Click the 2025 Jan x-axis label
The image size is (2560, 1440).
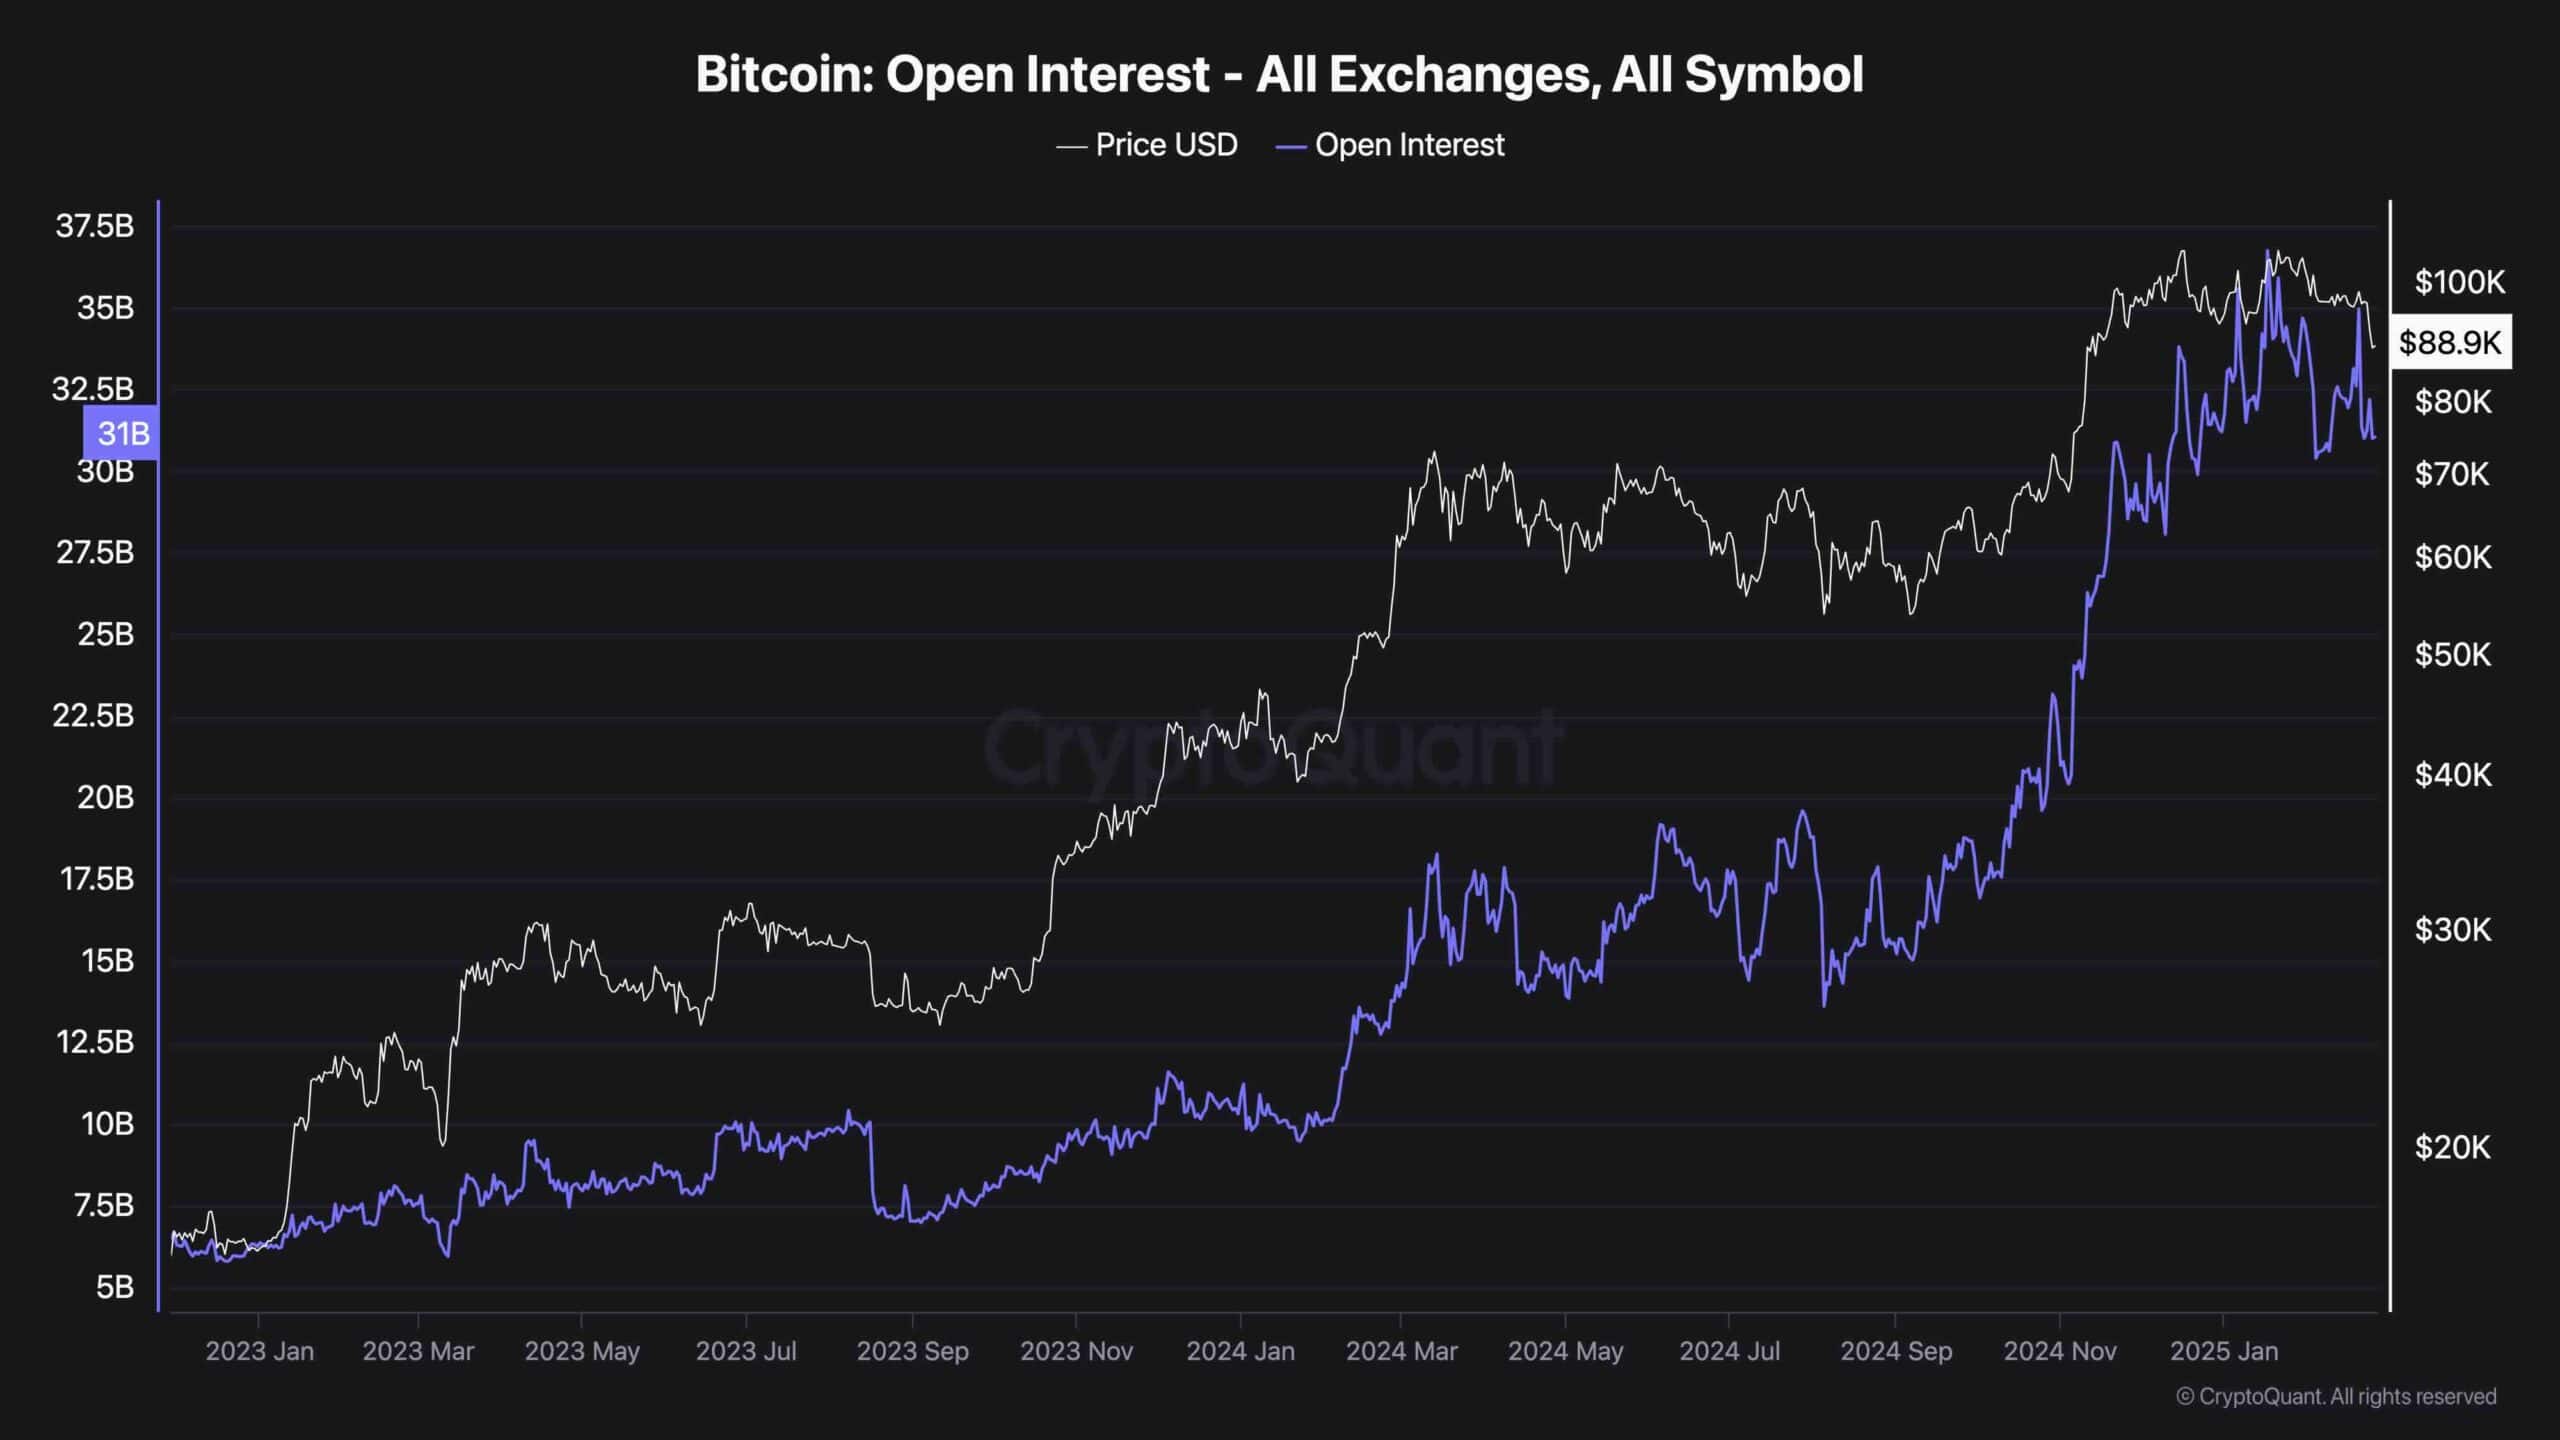pos(2223,1351)
